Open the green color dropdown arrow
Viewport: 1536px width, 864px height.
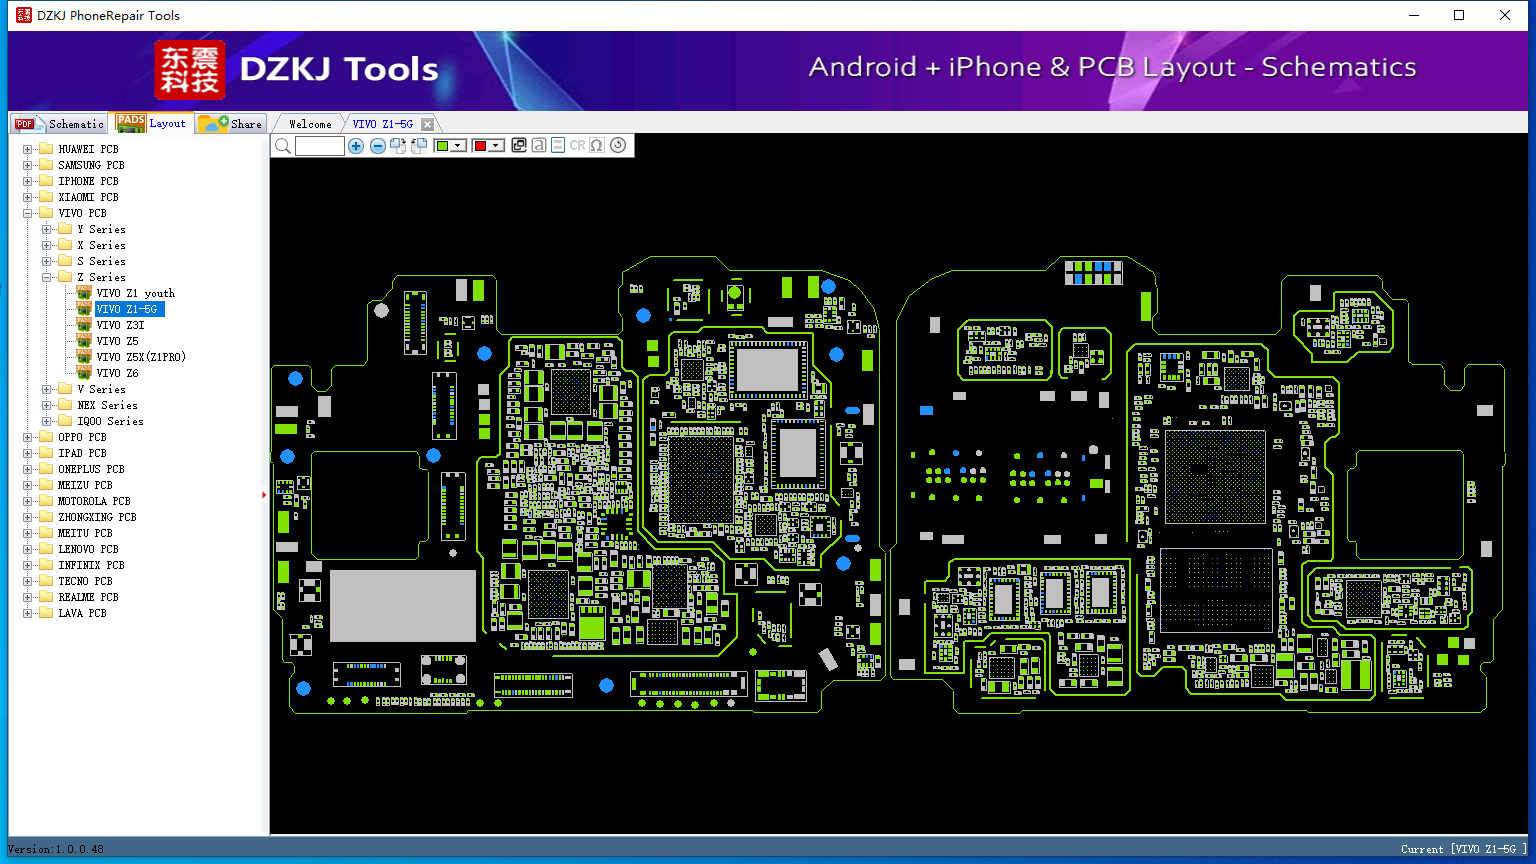(x=458, y=146)
